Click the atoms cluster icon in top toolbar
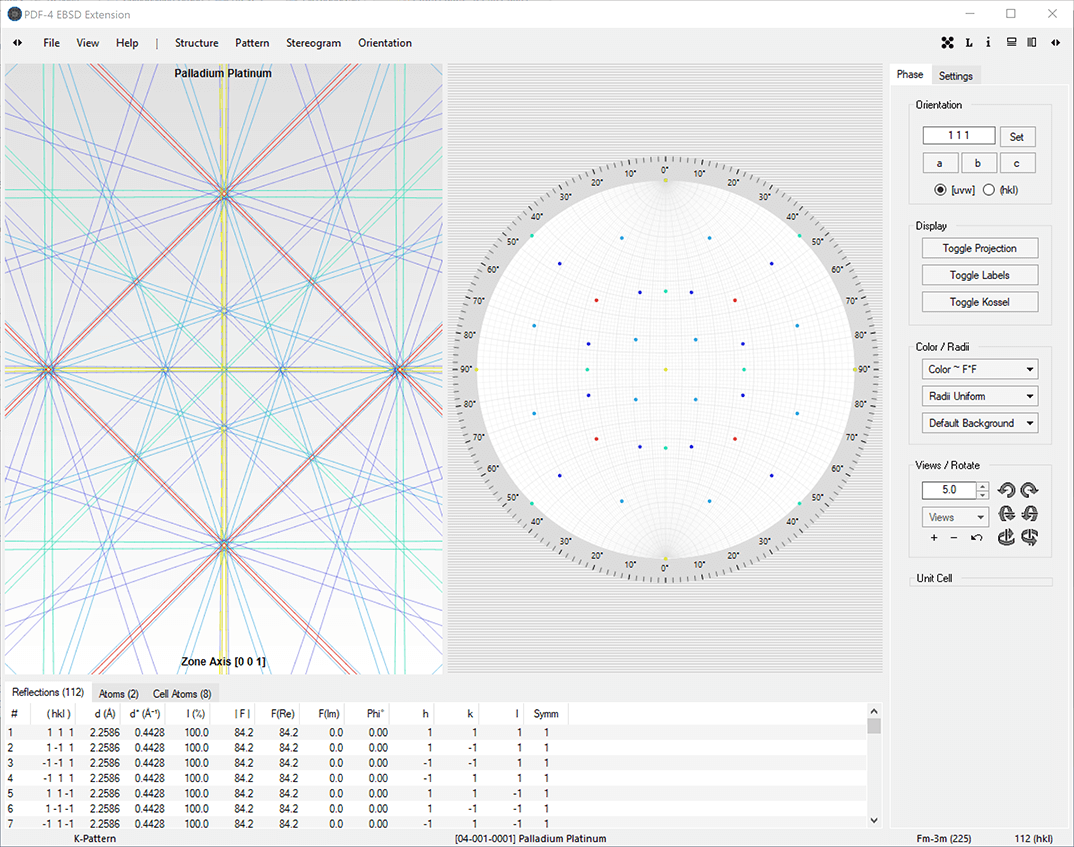 (x=947, y=42)
